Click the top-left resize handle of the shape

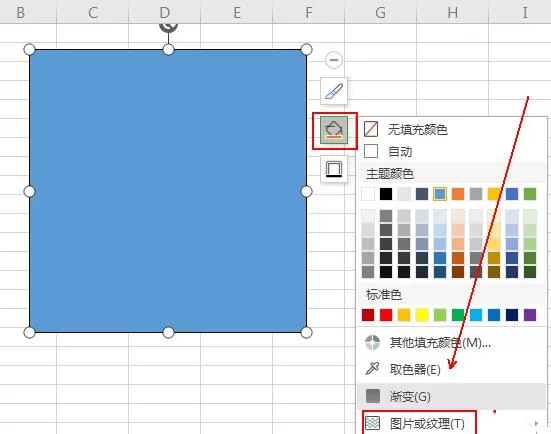pyautogui.click(x=30, y=50)
